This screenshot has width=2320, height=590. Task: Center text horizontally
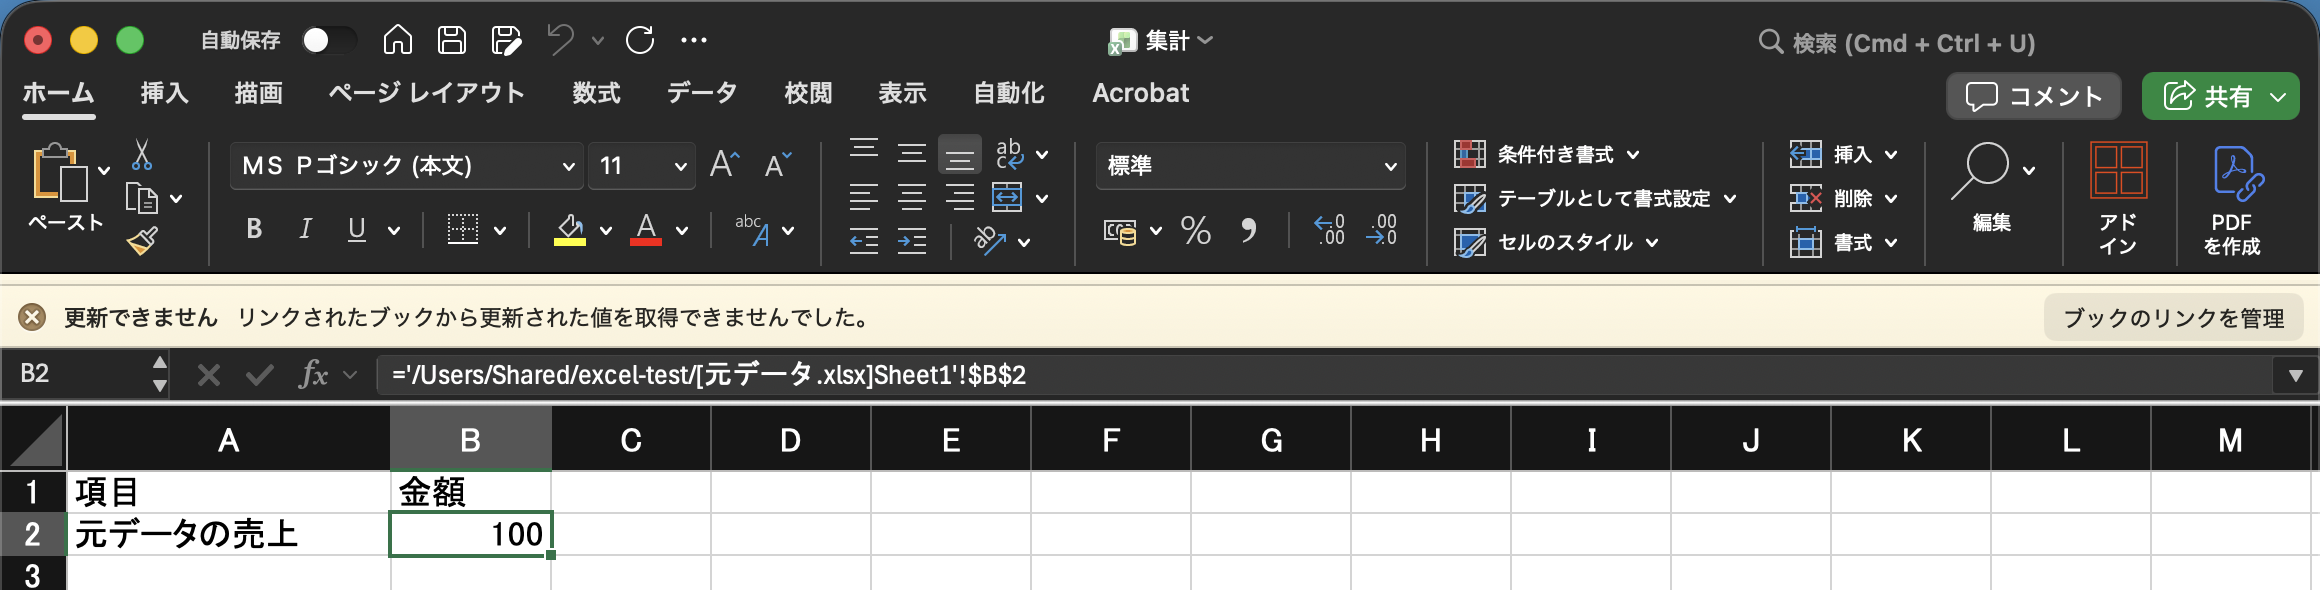click(912, 198)
